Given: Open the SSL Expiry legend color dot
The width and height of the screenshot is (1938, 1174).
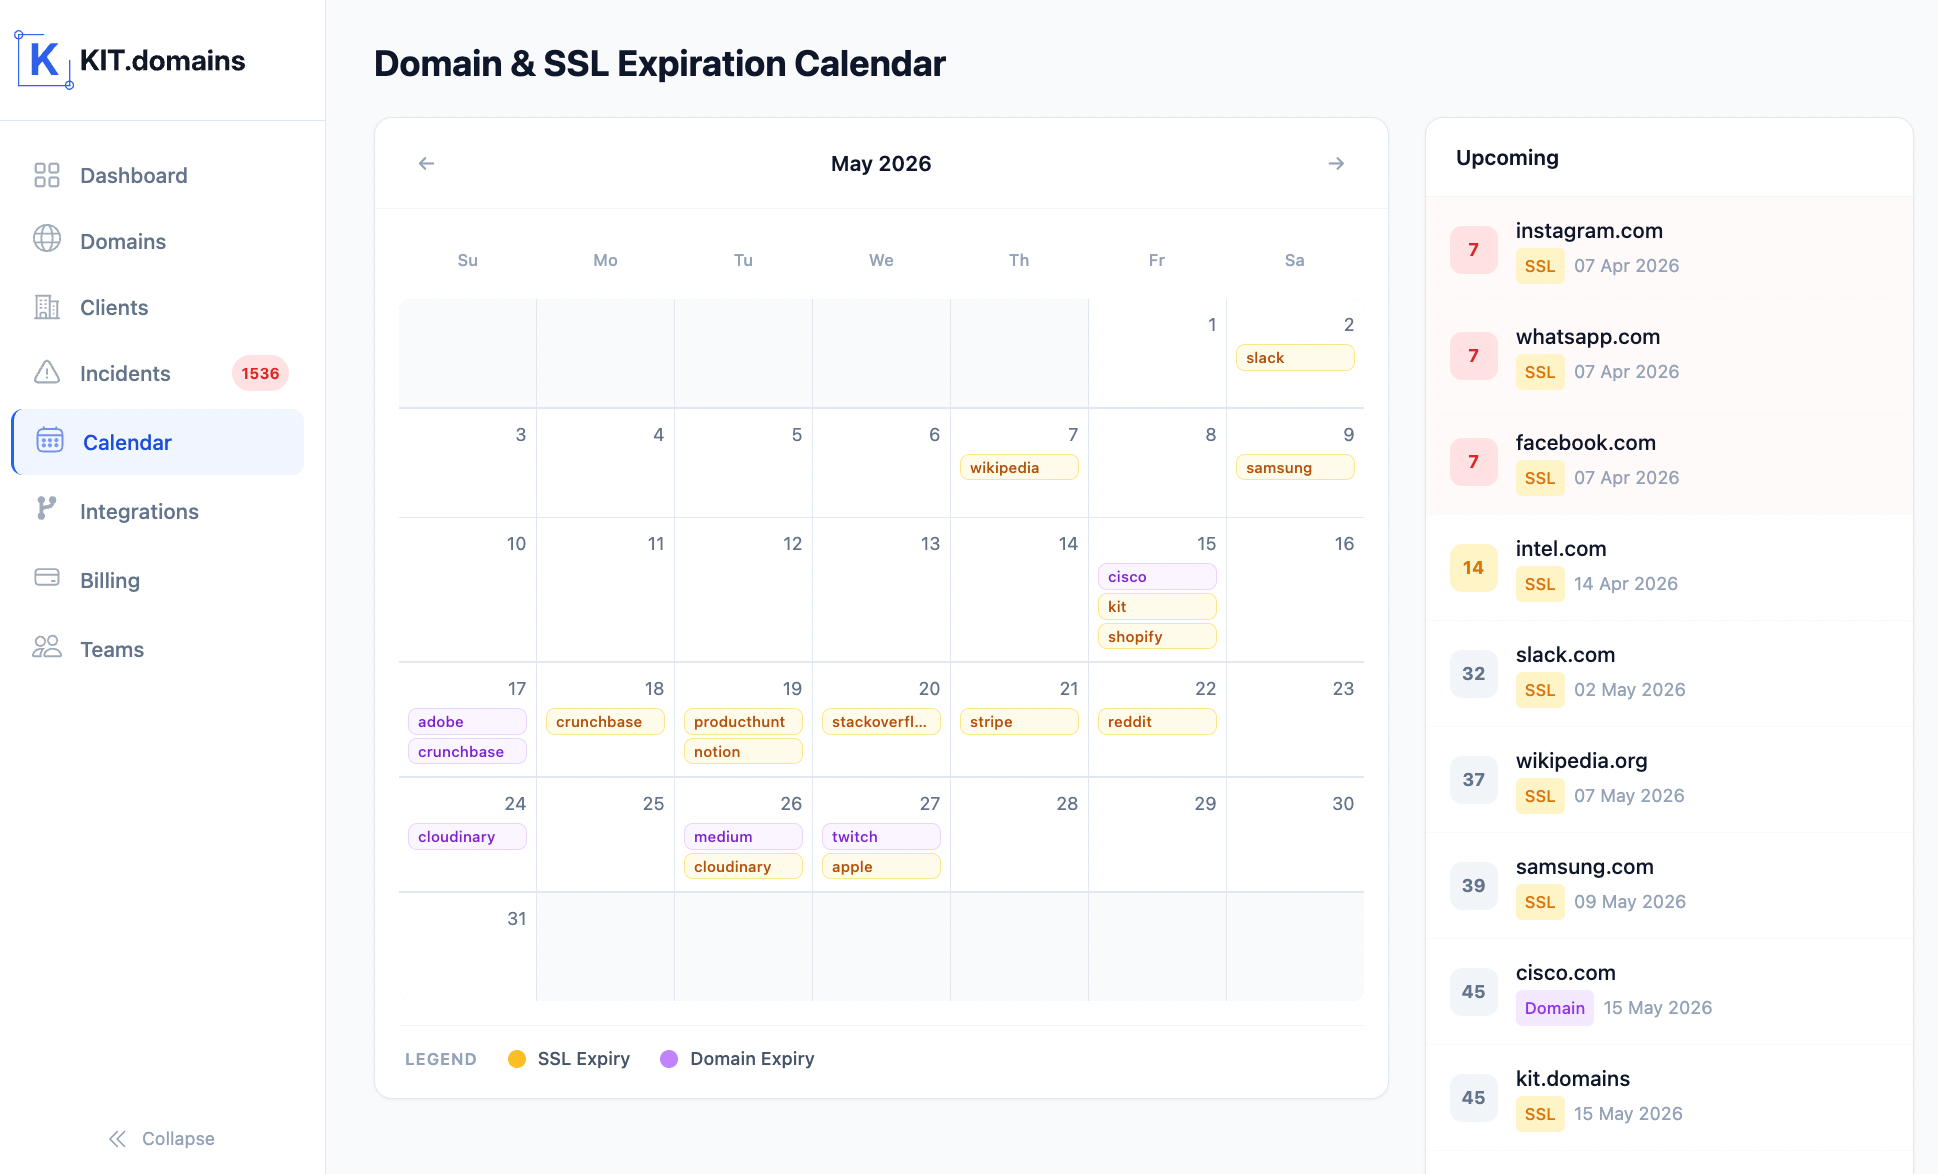Looking at the screenshot, I should pos(517,1058).
